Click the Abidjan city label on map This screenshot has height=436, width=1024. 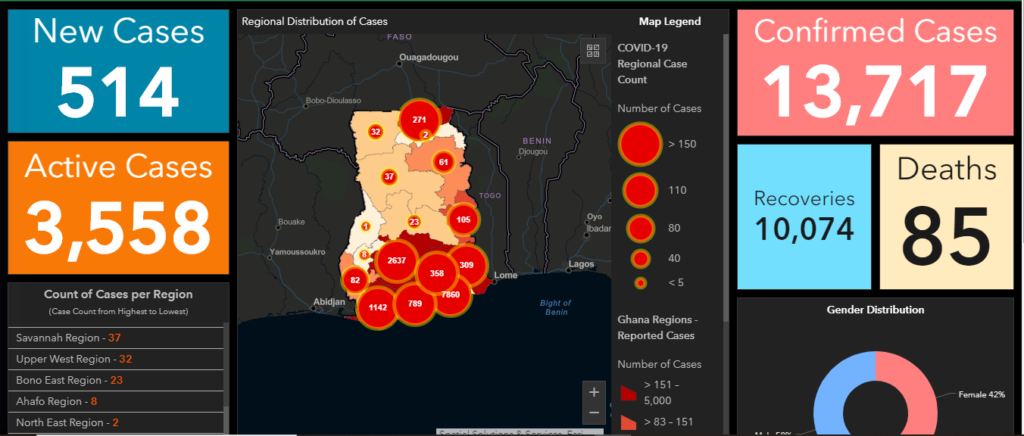(x=328, y=302)
